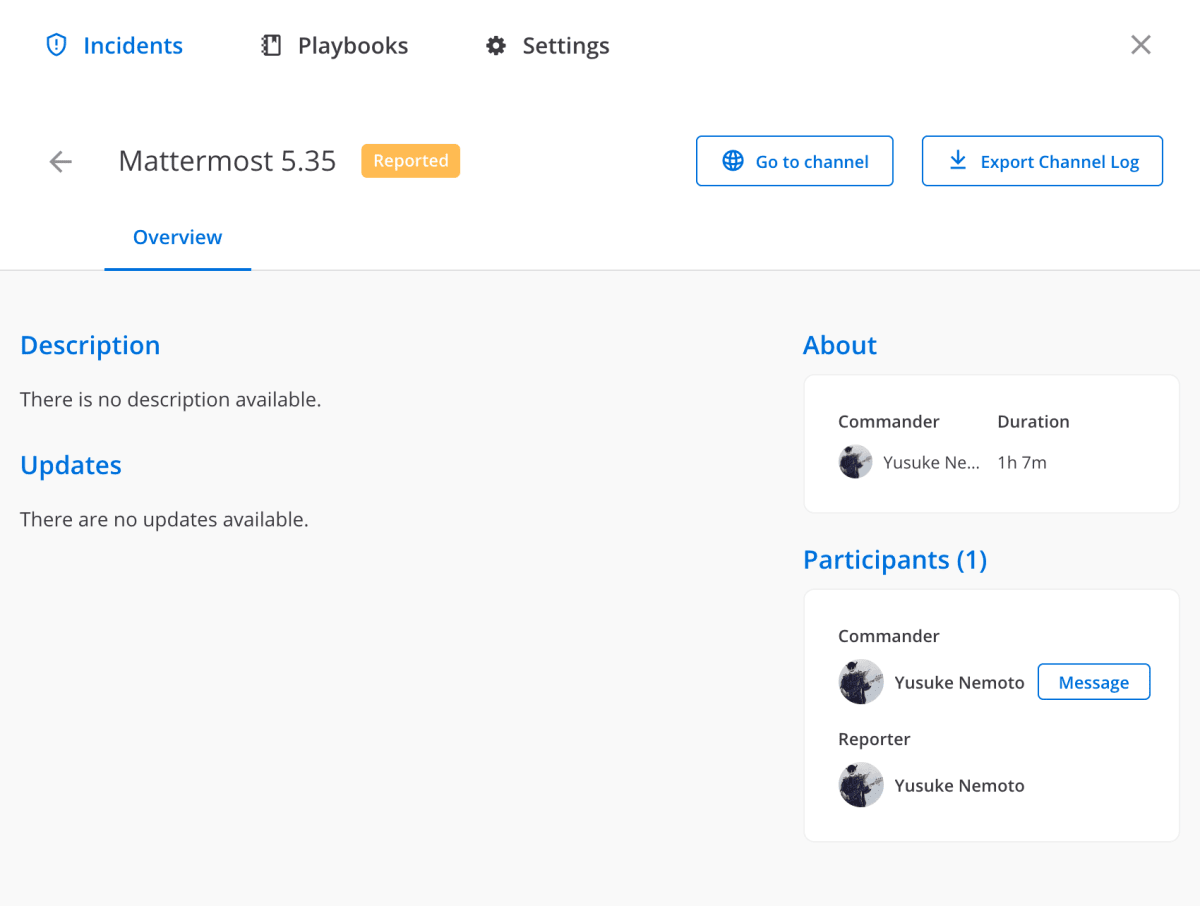Click Yusuke Nemoto name under Reporter
The image size is (1200, 906).
(960, 786)
